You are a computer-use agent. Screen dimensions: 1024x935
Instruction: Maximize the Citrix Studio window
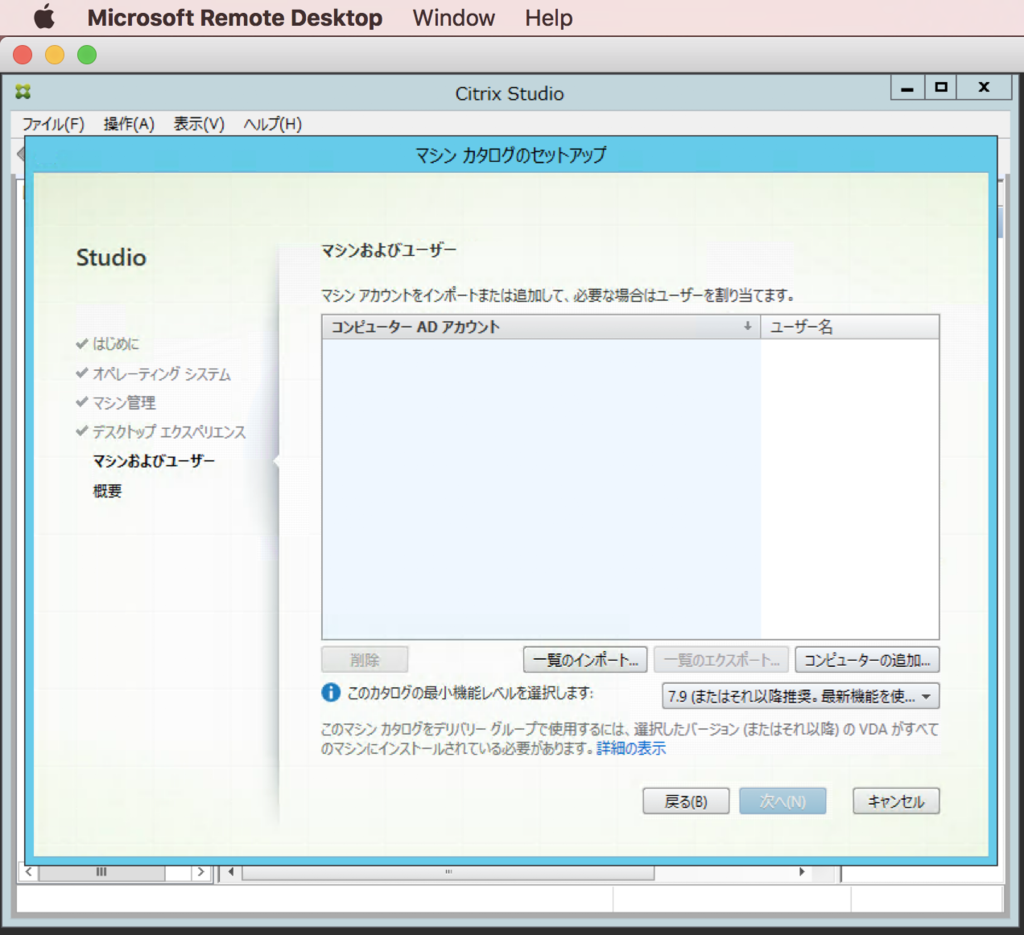[x=940, y=87]
